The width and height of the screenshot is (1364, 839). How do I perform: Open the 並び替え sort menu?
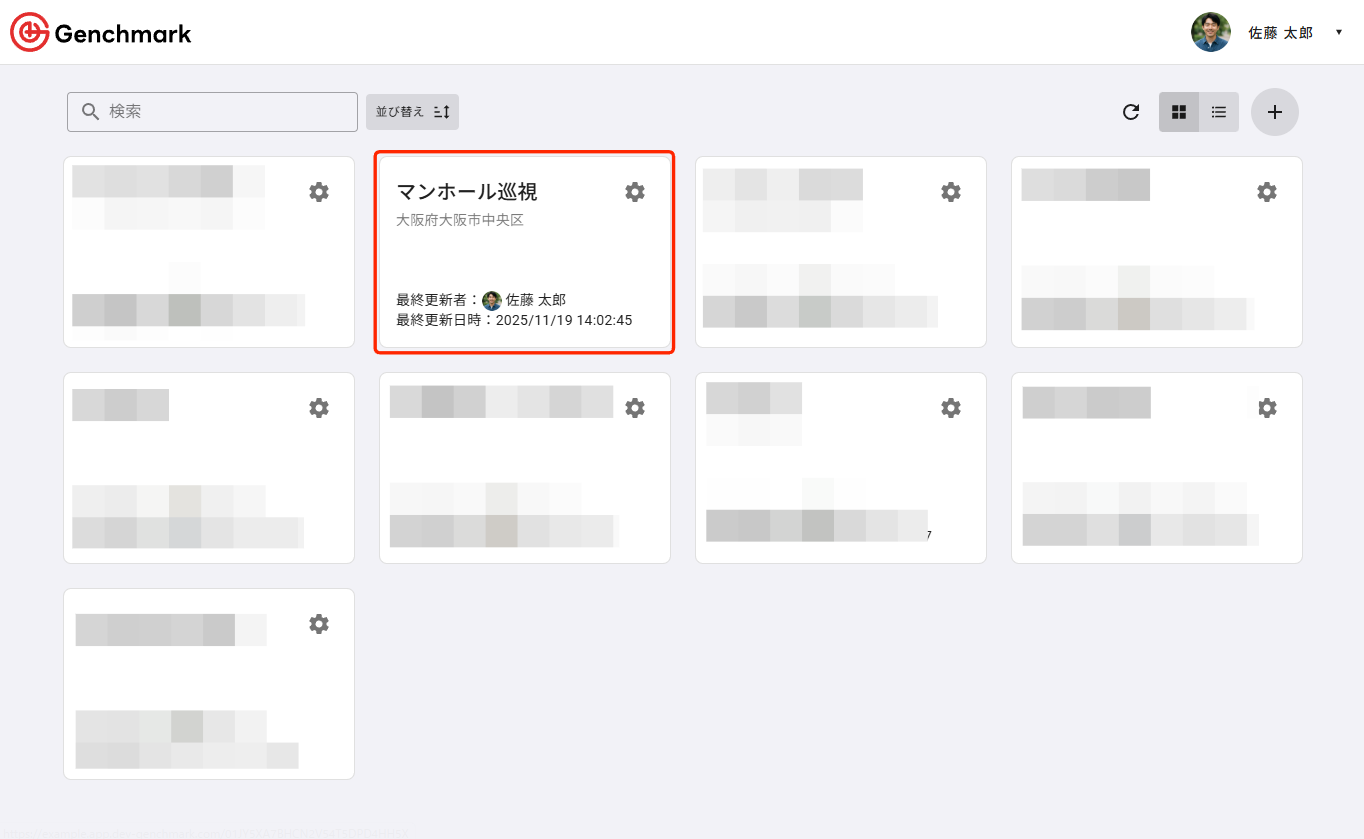pyautogui.click(x=412, y=112)
